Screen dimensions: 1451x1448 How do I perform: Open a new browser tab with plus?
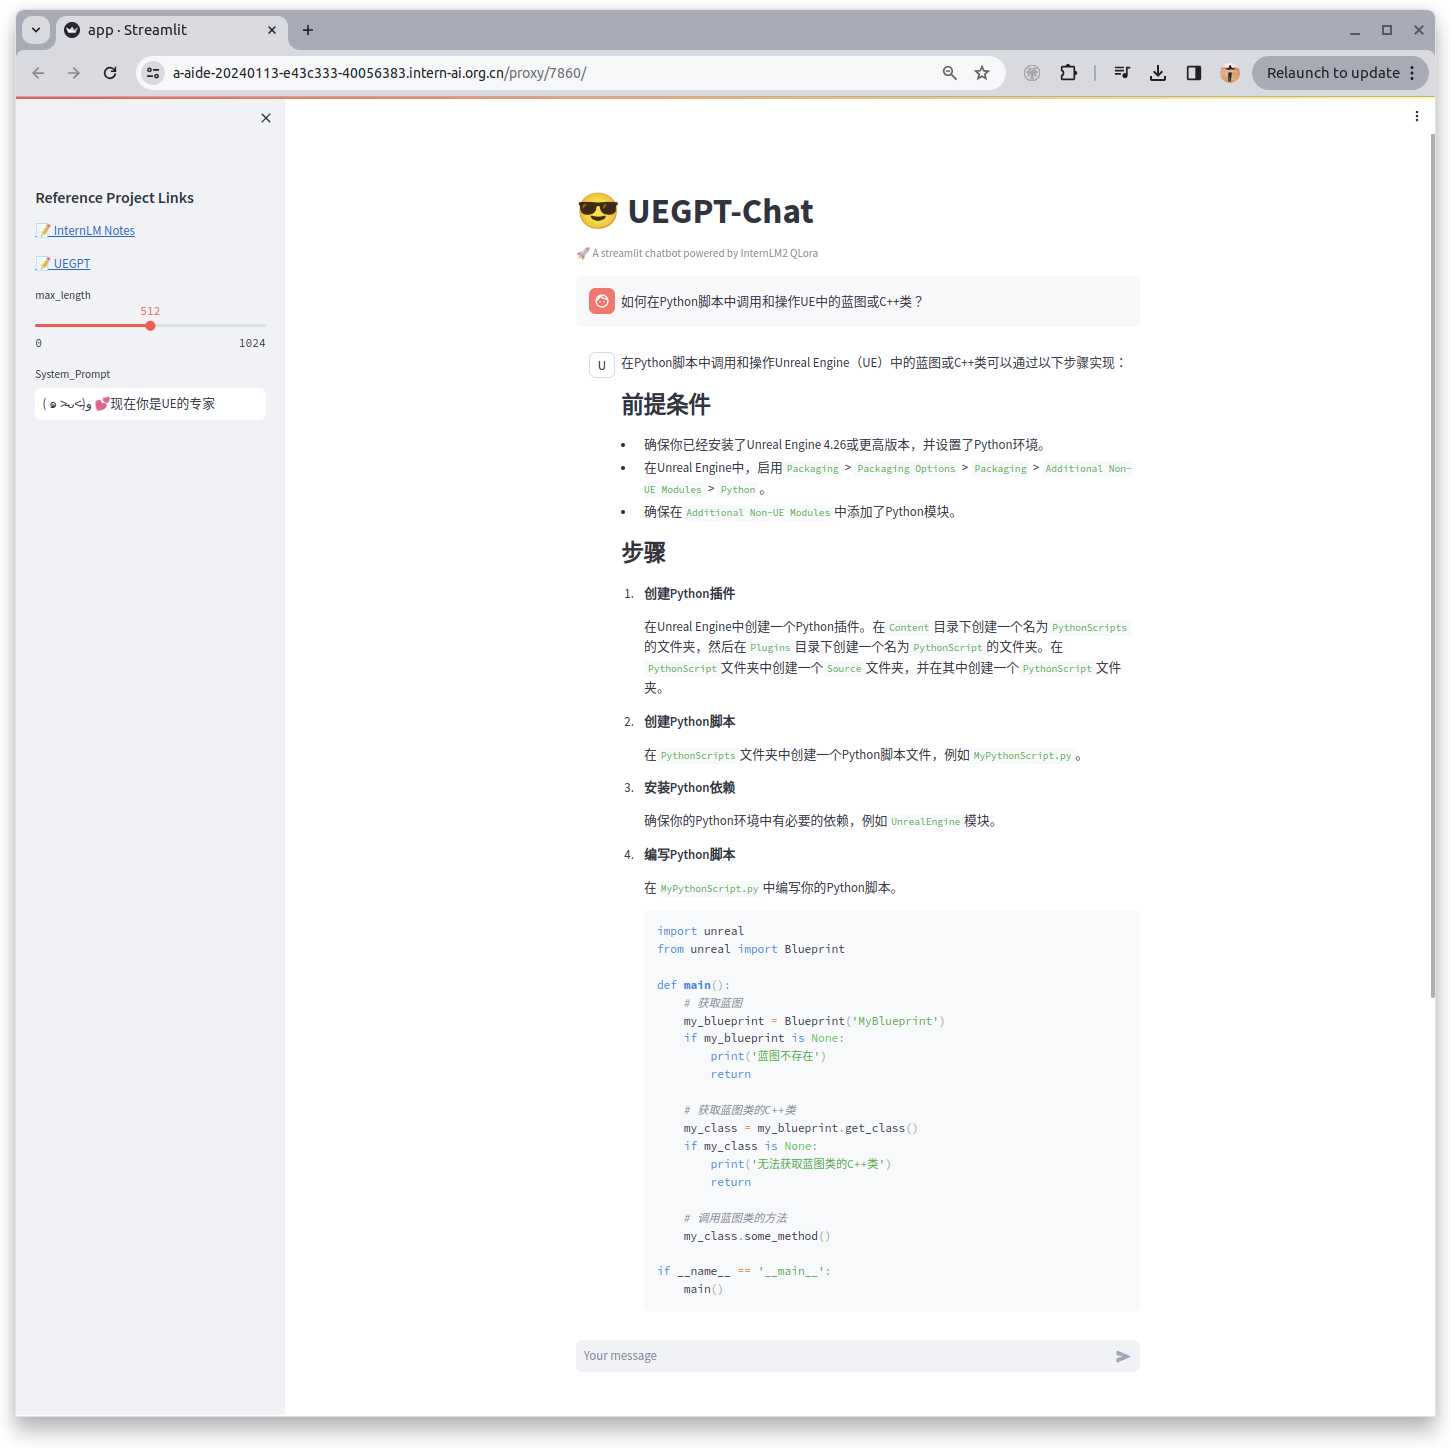click(308, 30)
